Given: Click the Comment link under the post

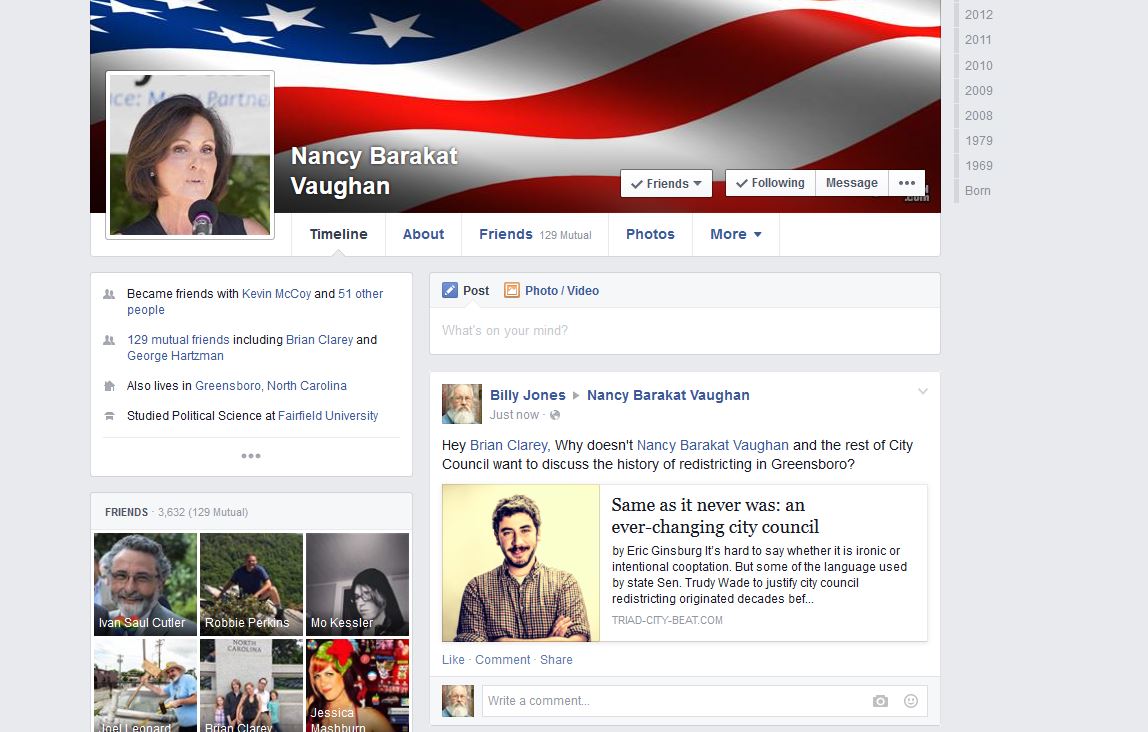Looking at the screenshot, I should pos(502,660).
